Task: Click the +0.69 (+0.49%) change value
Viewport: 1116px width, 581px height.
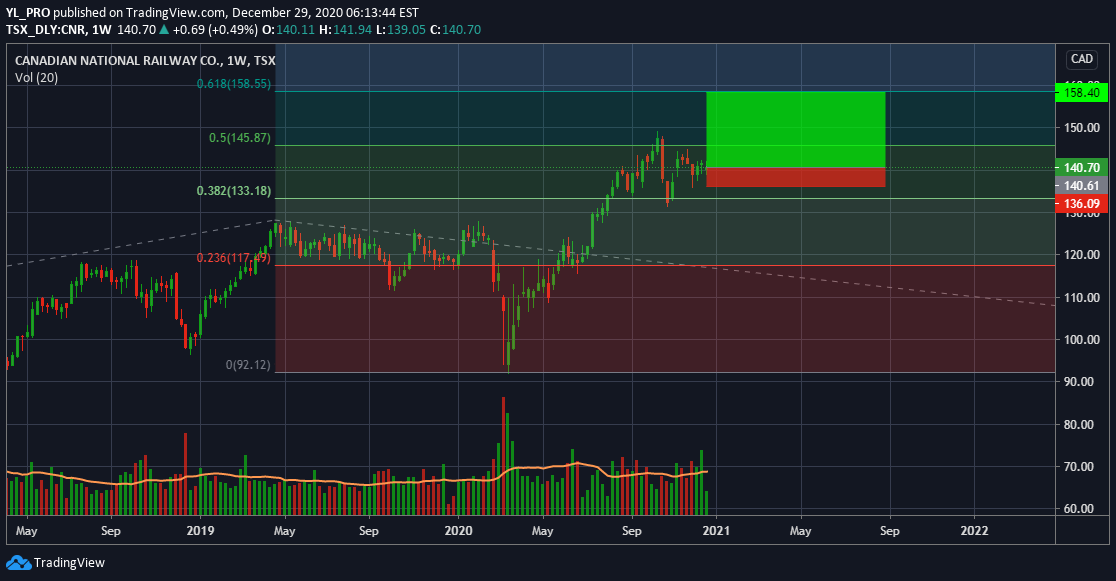Action: pyautogui.click(x=215, y=30)
